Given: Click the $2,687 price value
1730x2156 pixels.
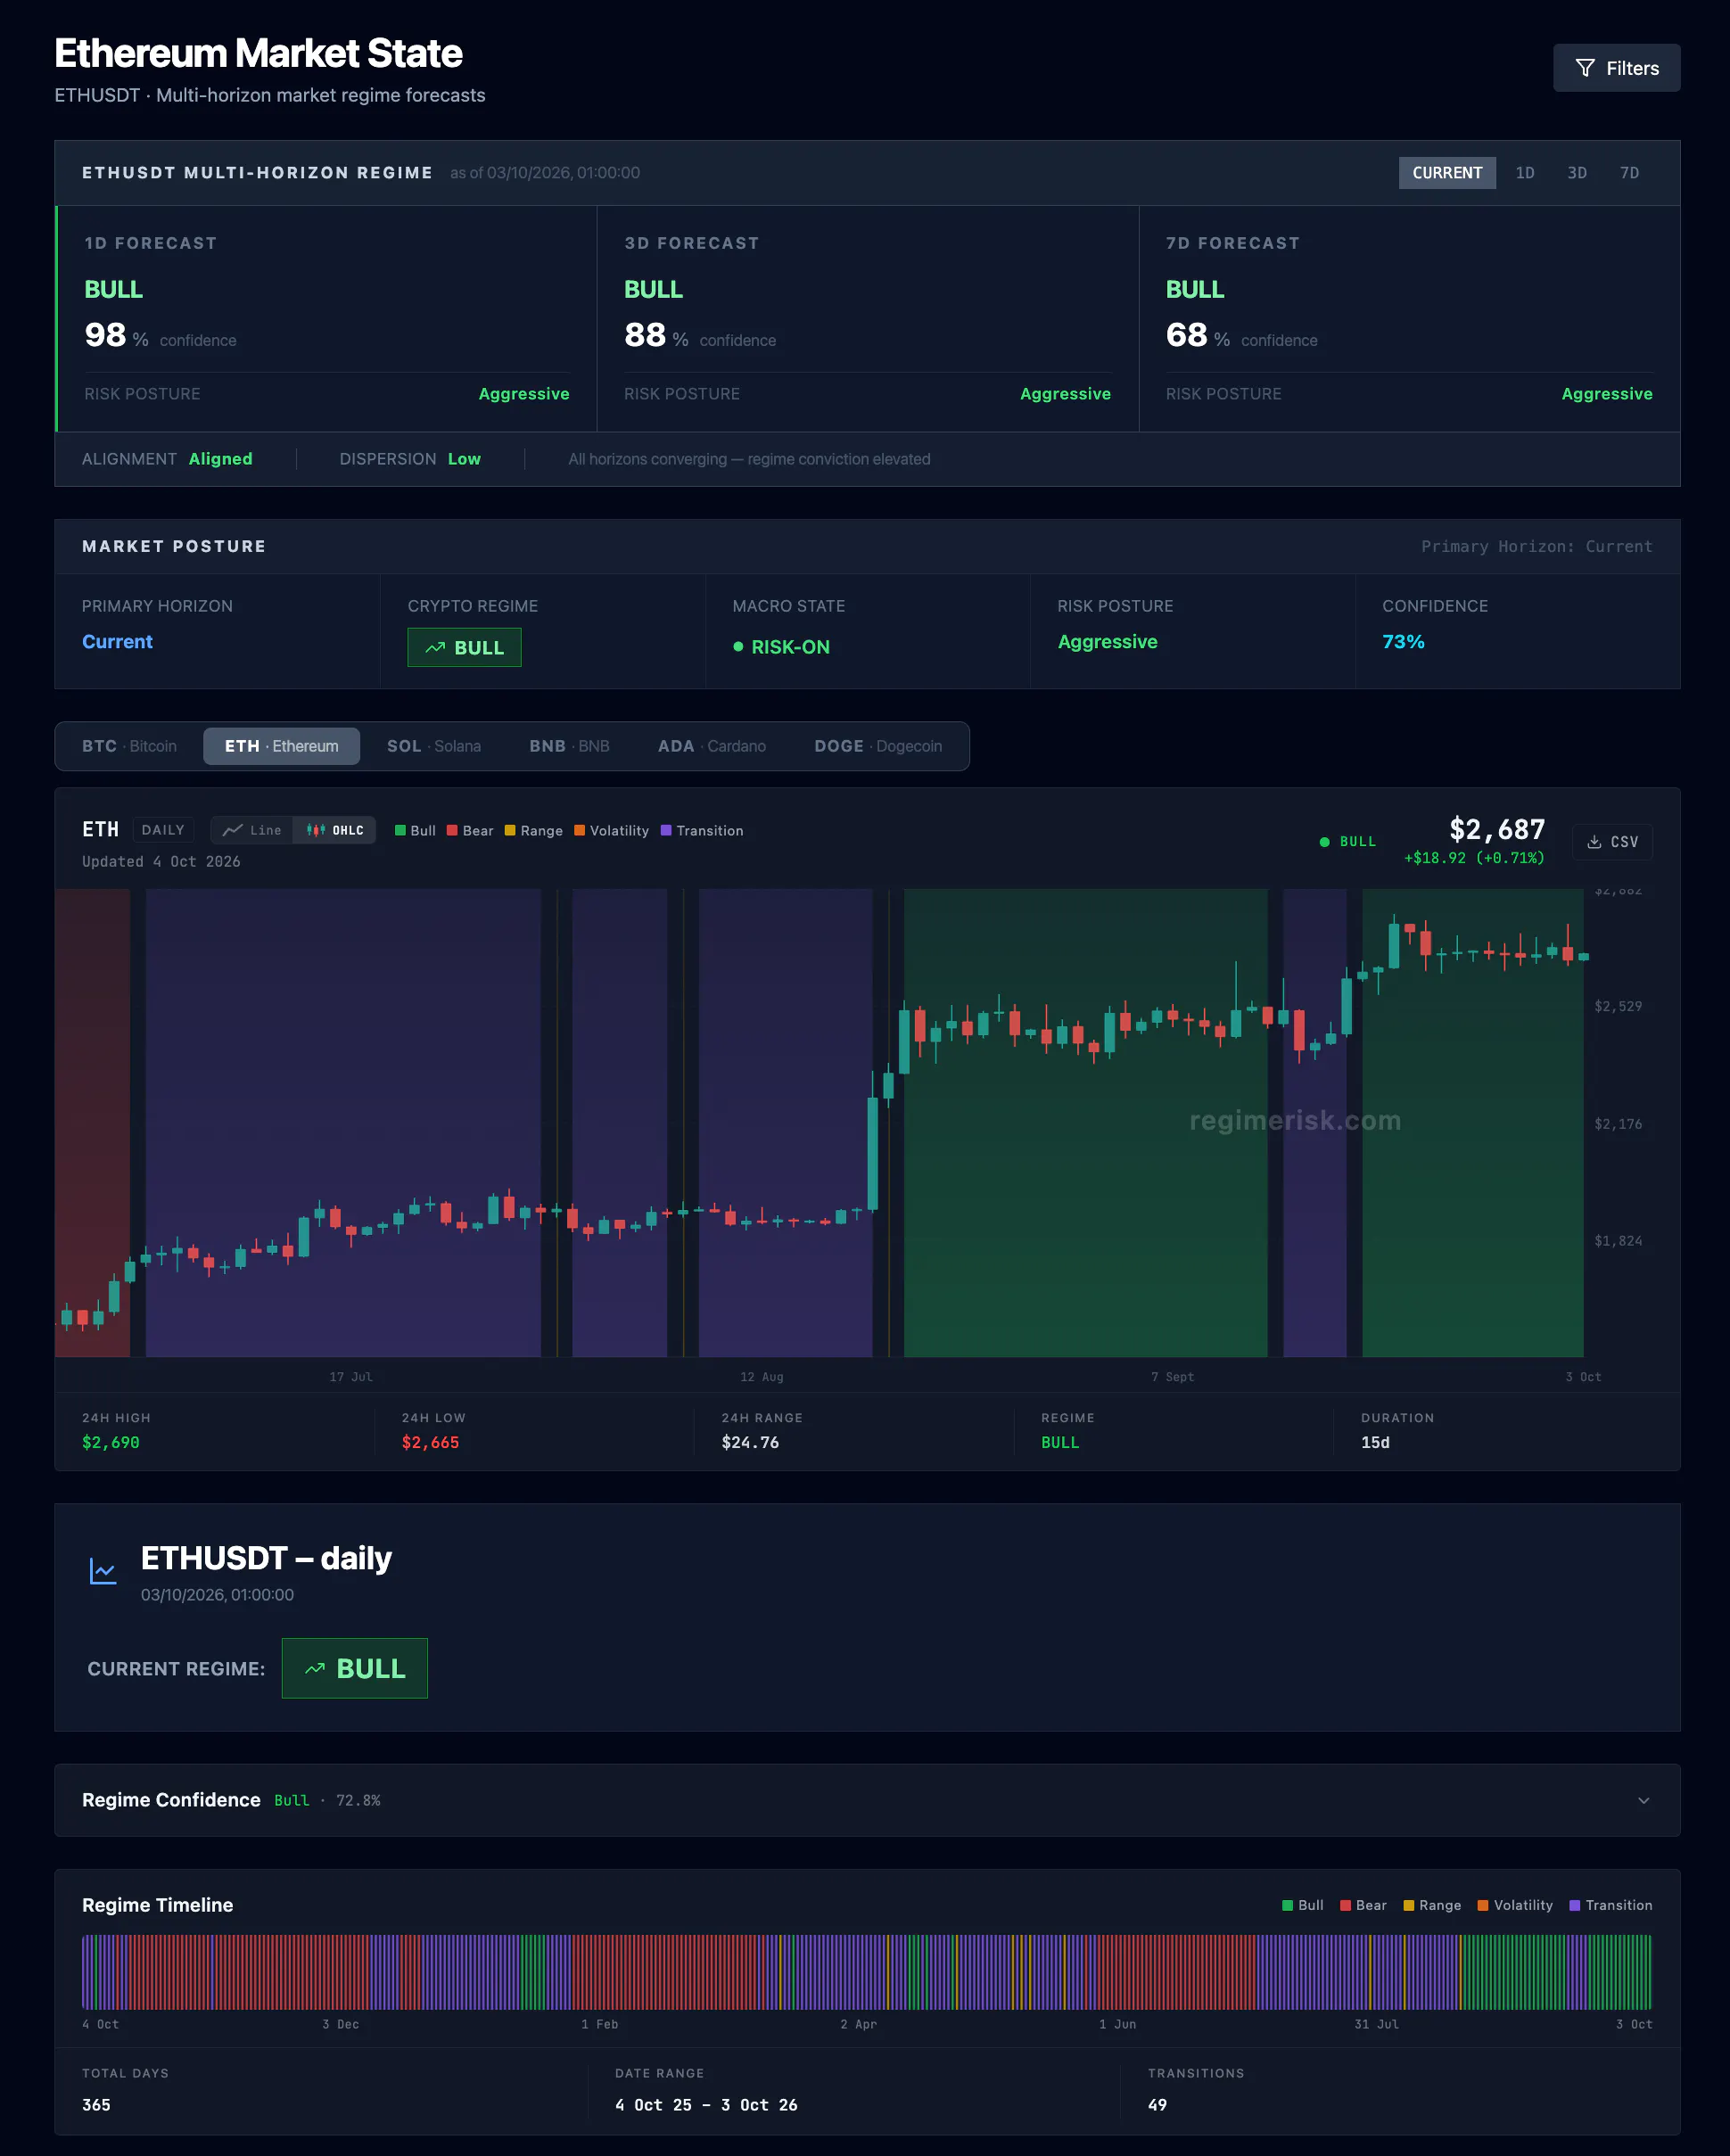Looking at the screenshot, I should [x=1497, y=829].
